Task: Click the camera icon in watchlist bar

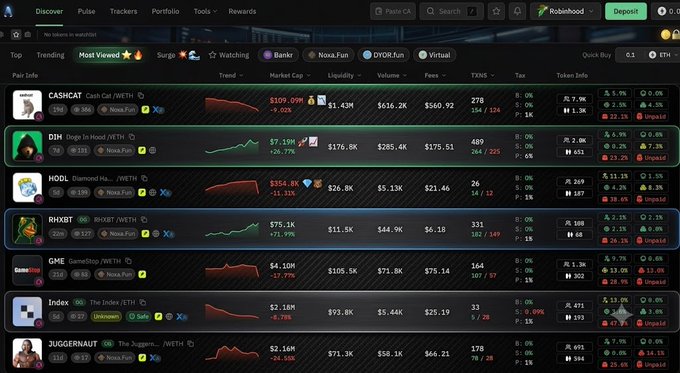Action: coord(28,34)
